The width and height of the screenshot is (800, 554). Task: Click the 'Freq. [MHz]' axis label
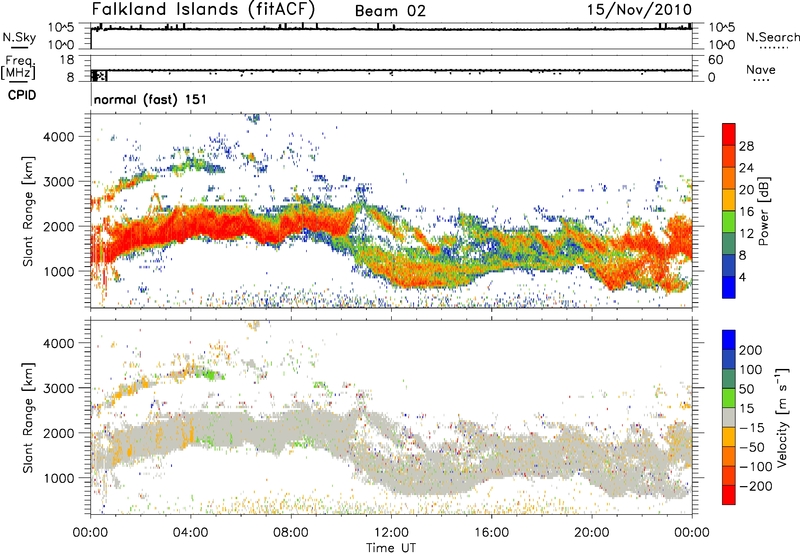pos(19,68)
